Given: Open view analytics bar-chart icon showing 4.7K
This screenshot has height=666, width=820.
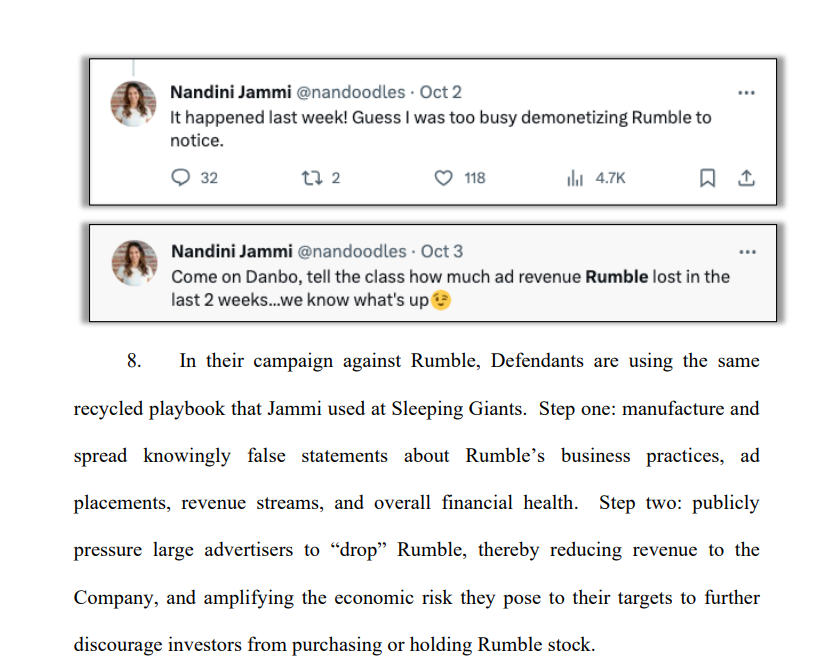Looking at the screenshot, I should [x=574, y=178].
